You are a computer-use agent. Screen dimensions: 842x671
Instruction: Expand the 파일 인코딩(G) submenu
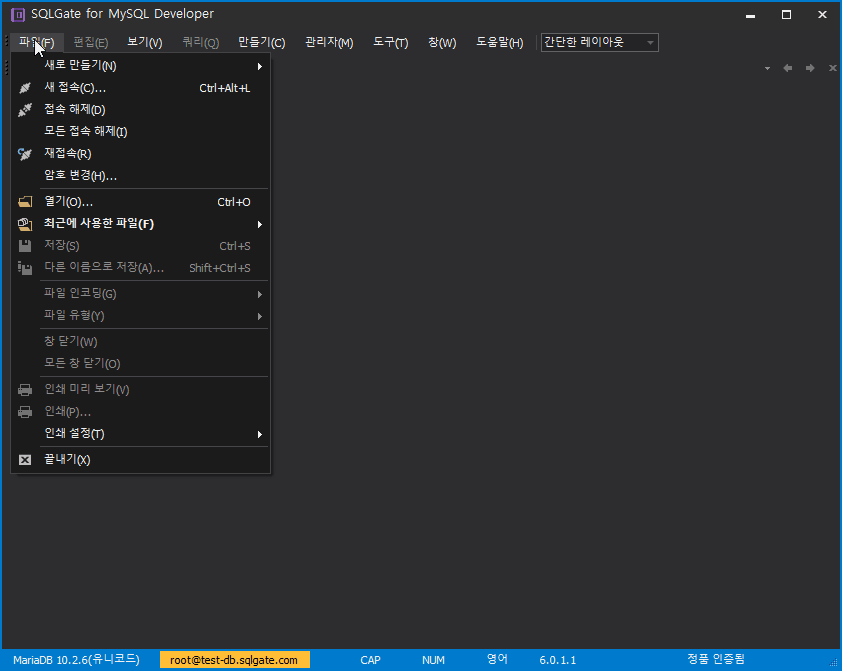(140, 294)
